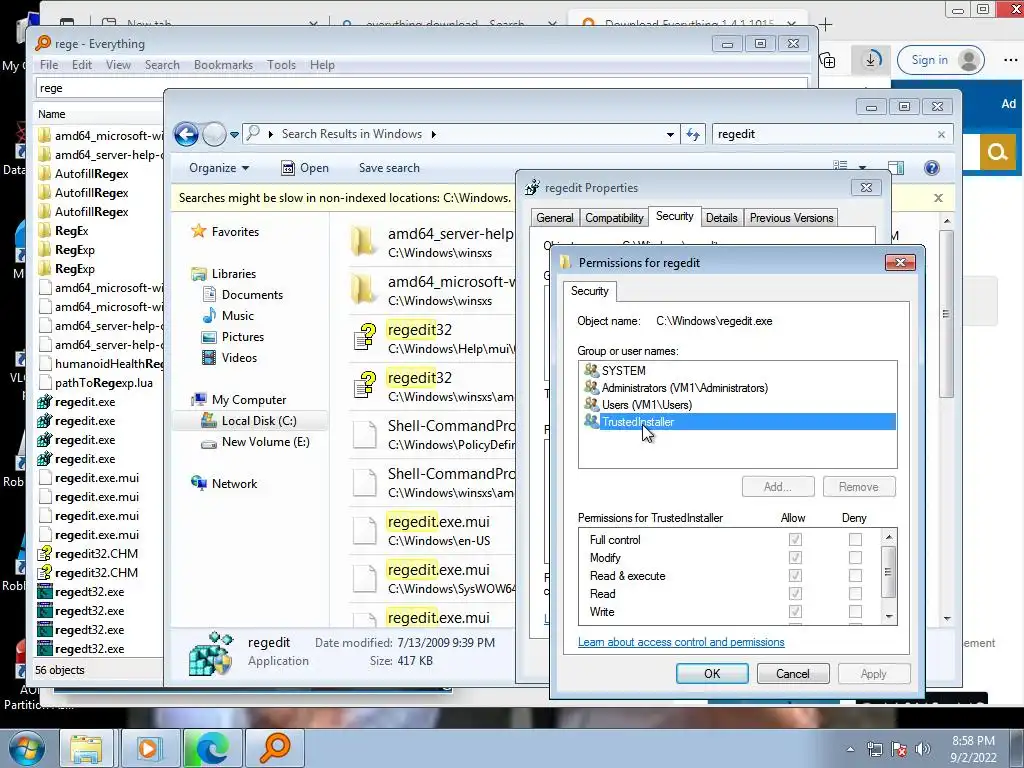Select regedt32.exe first entry icon in Everything
The width and height of the screenshot is (1024, 768).
[x=44, y=592]
